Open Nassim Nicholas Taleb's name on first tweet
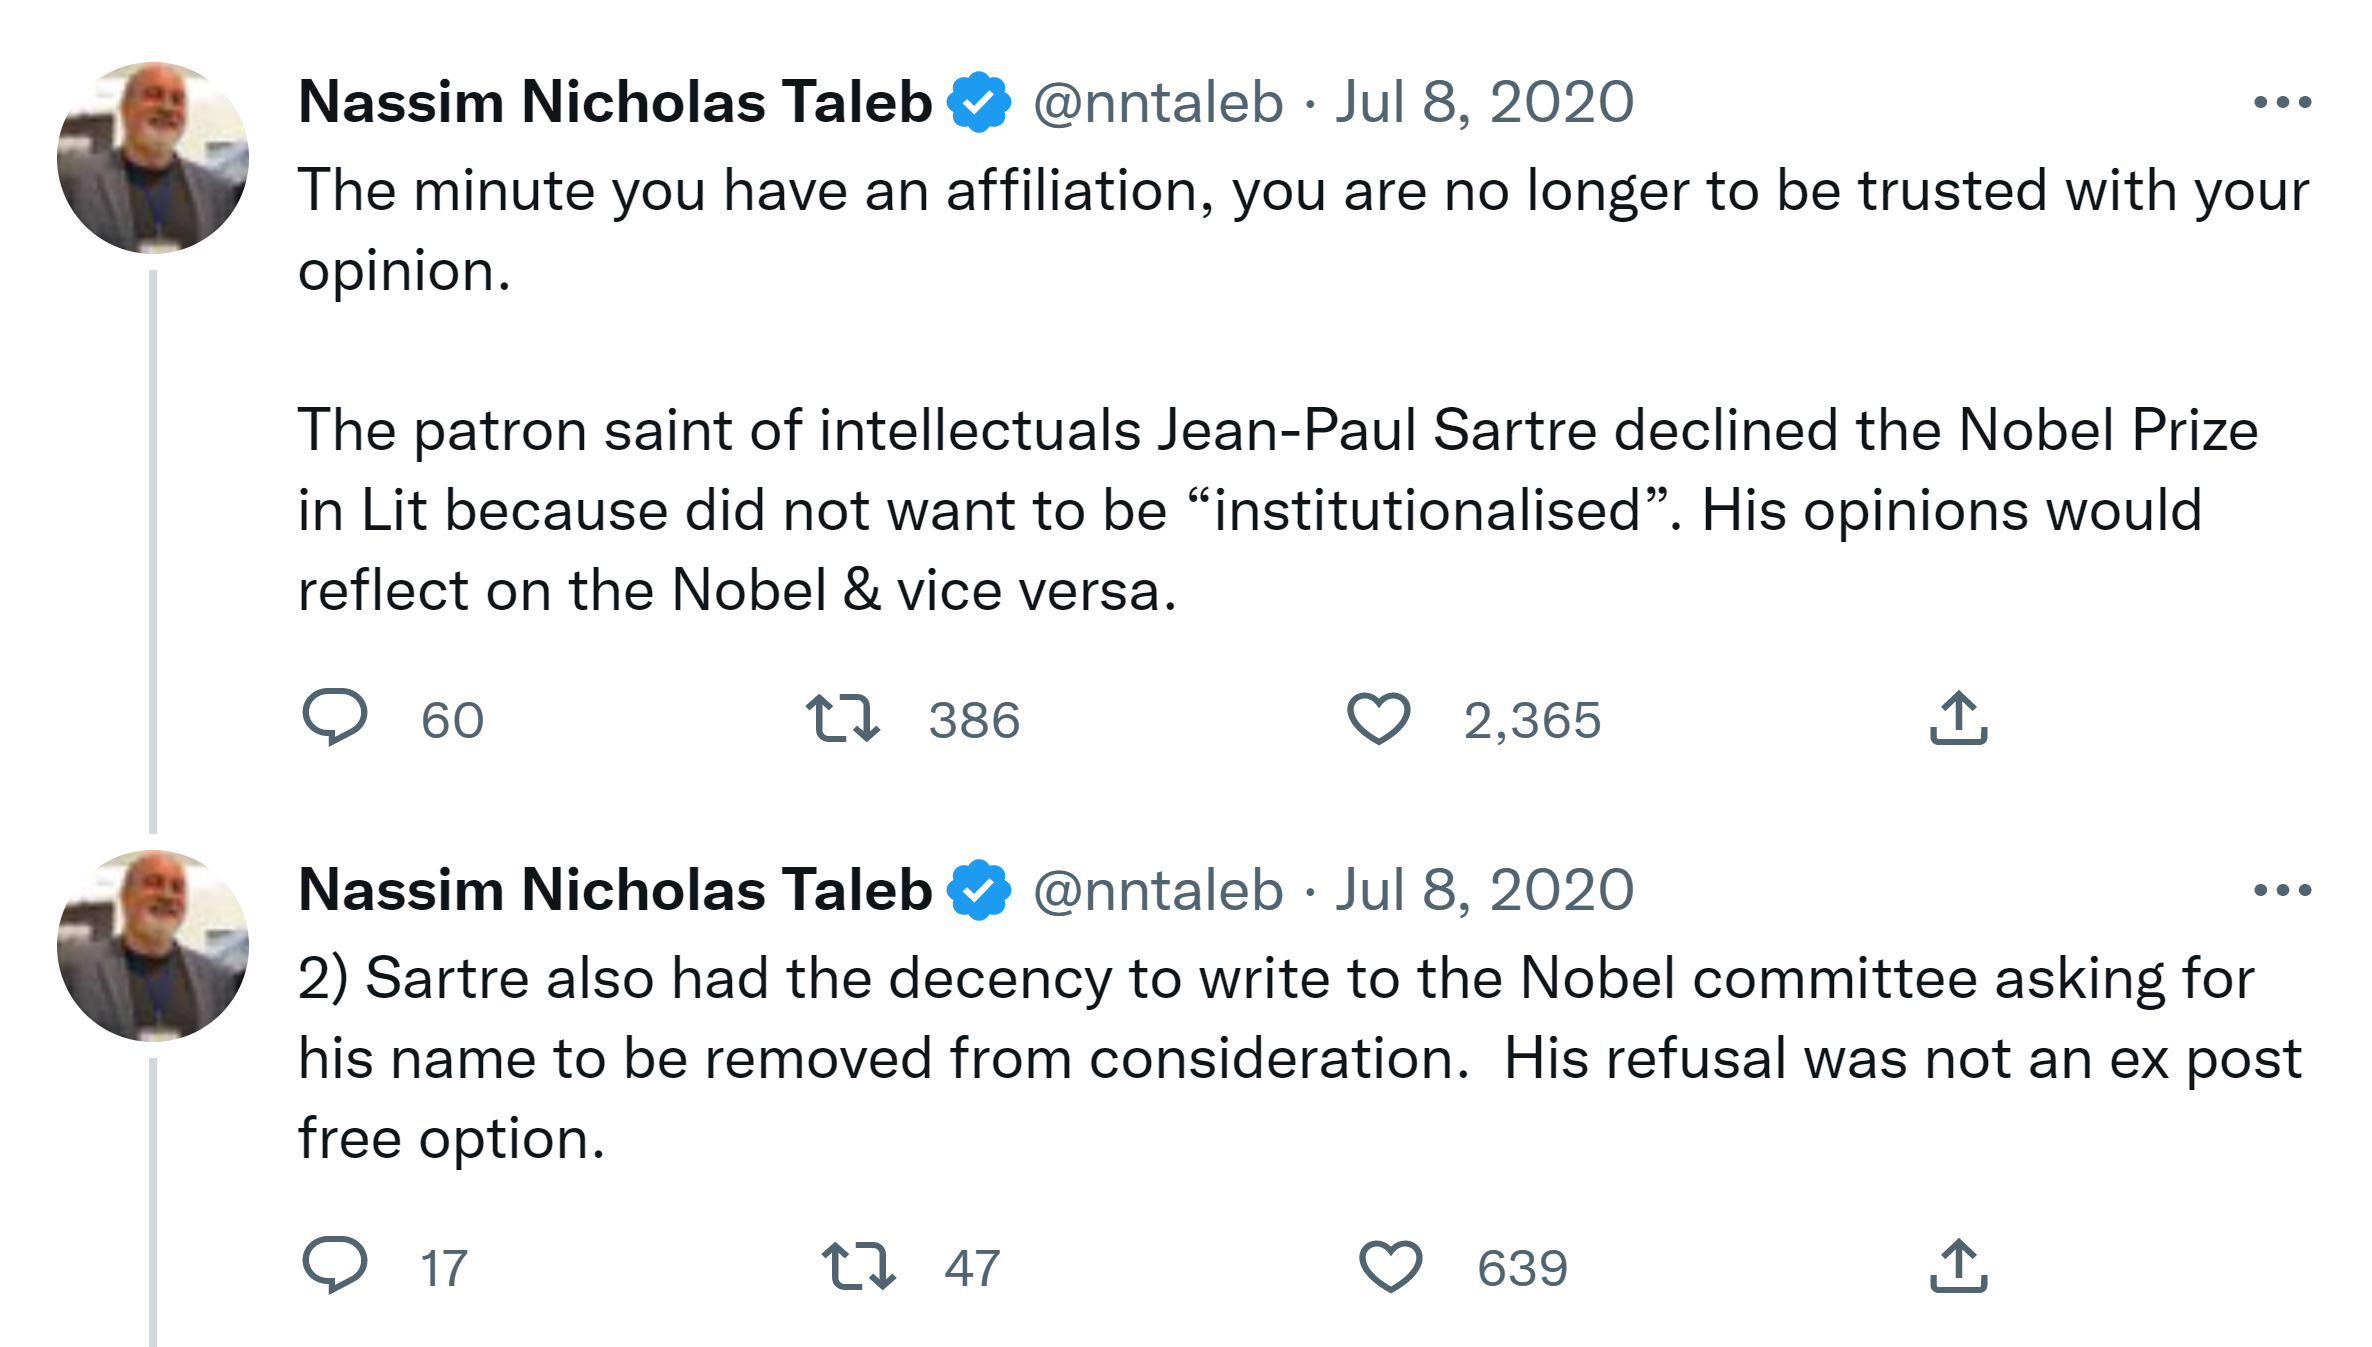The height and width of the screenshot is (1347, 2372). 615,102
